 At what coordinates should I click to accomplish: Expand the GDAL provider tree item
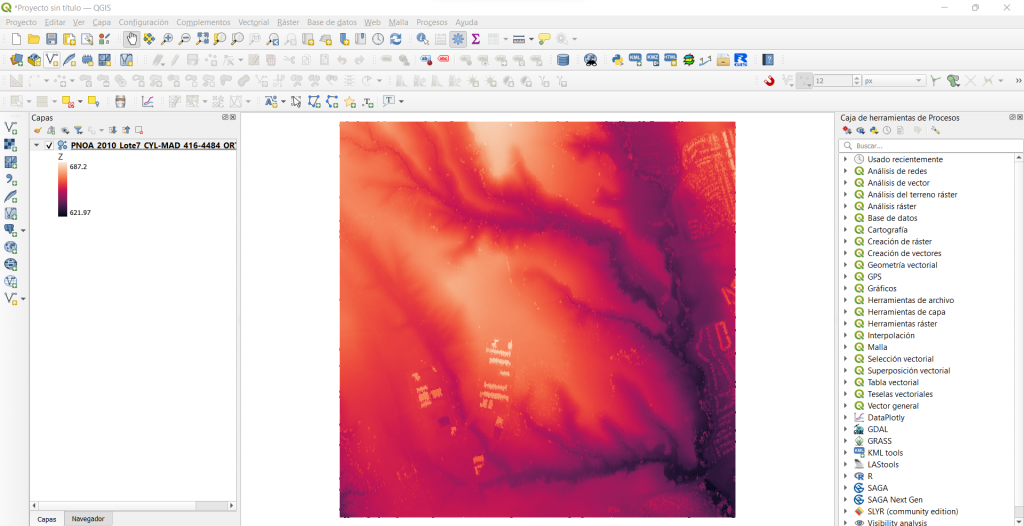pos(845,429)
